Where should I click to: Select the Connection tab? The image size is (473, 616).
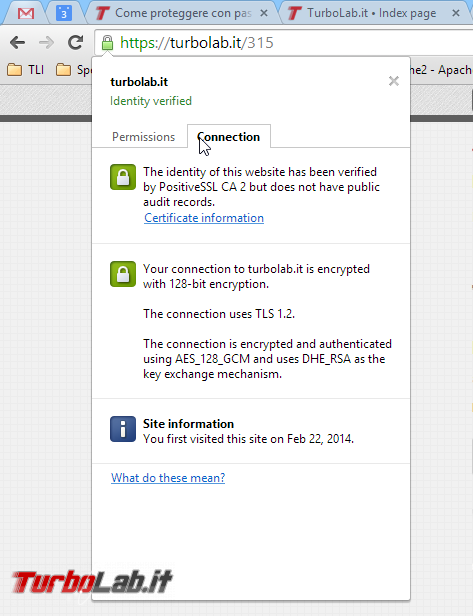click(x=229, y=137)
